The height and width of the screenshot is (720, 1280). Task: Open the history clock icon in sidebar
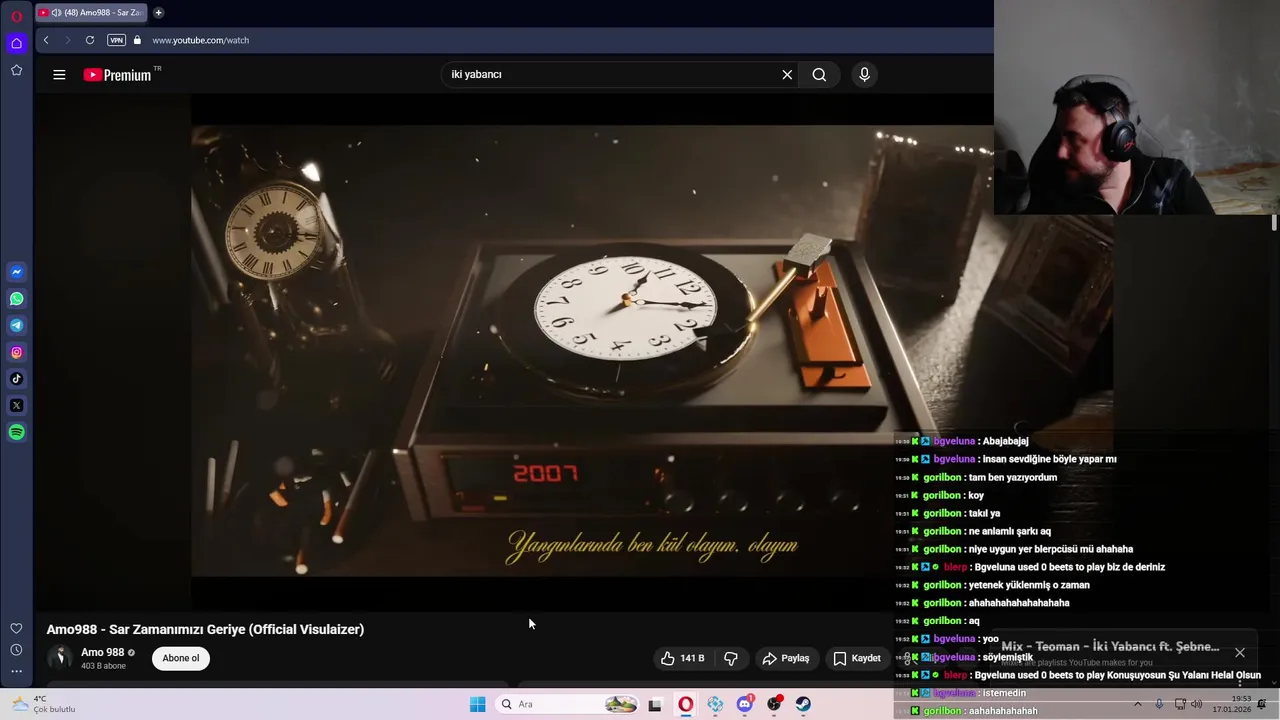click(x=16, y=650)
